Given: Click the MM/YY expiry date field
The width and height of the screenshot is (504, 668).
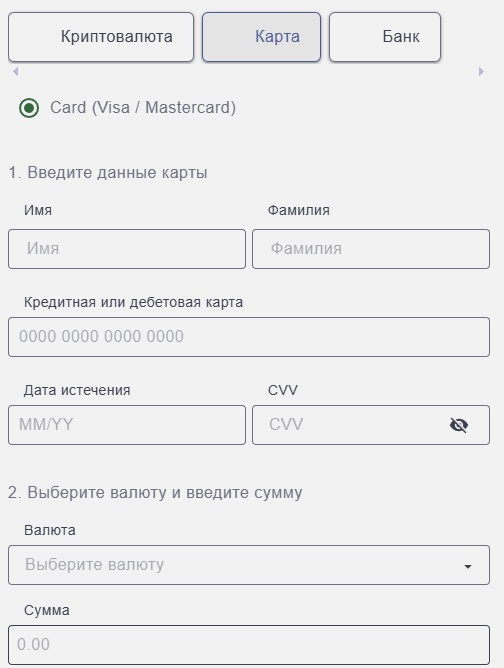Looking at the screenshot, I should click(x=127, y=425).
